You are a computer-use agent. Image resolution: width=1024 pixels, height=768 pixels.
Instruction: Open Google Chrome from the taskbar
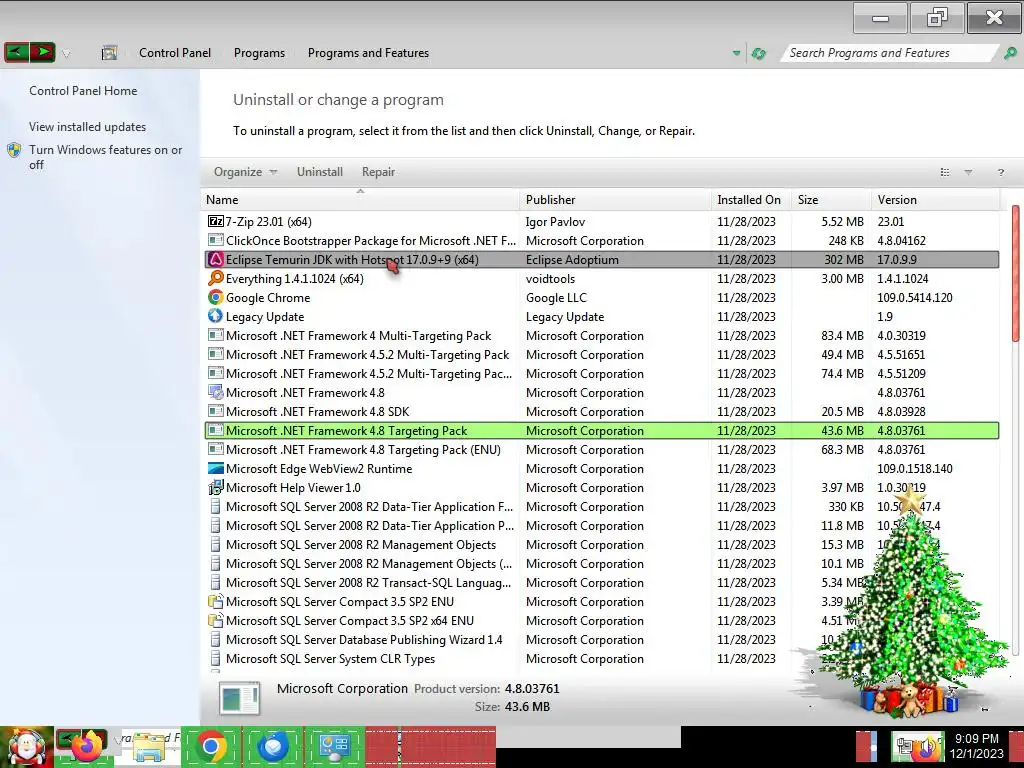[x=210, y=746]
